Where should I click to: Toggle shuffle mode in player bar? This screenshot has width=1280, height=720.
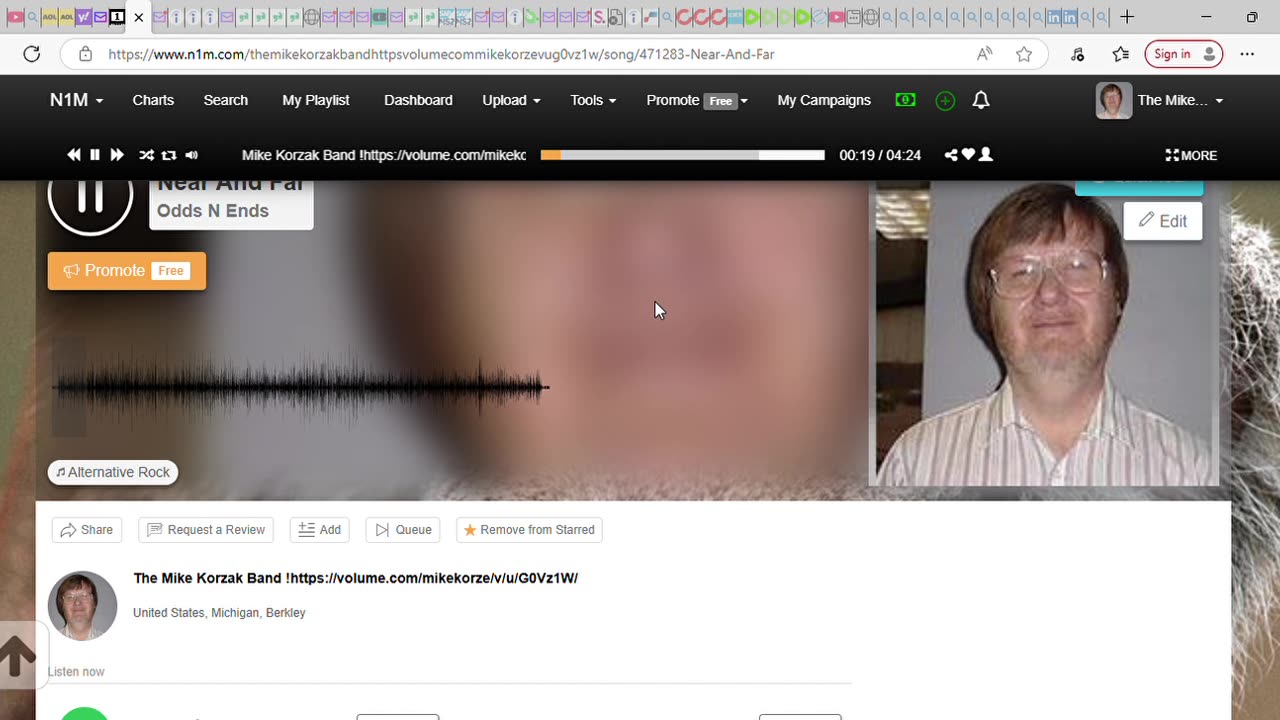point(146,155)
